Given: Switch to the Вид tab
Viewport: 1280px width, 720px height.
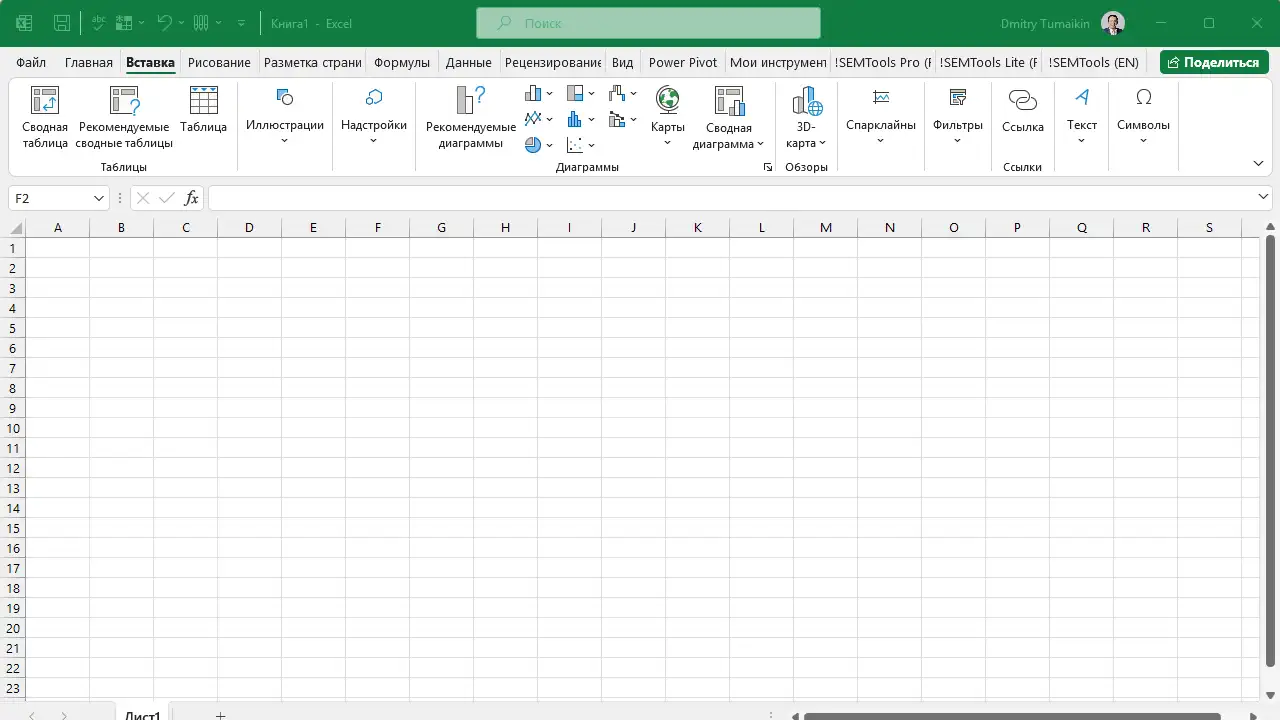Looking at the screenshot, I should click(623, 62).
